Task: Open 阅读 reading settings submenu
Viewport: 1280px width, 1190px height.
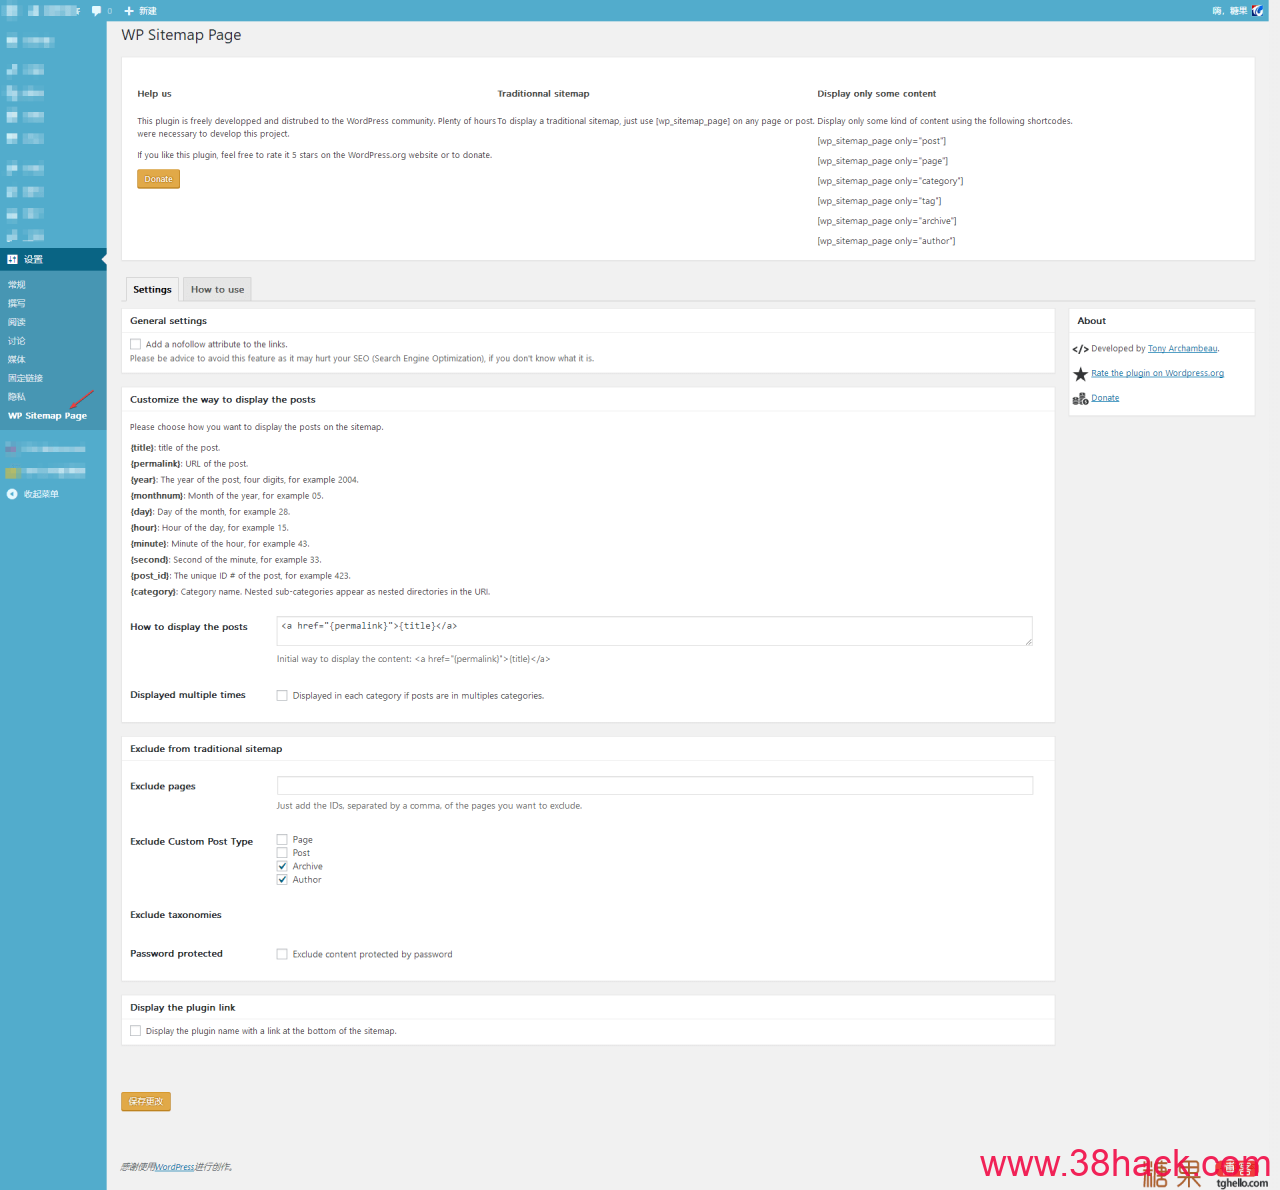Action: pos(17,322)
